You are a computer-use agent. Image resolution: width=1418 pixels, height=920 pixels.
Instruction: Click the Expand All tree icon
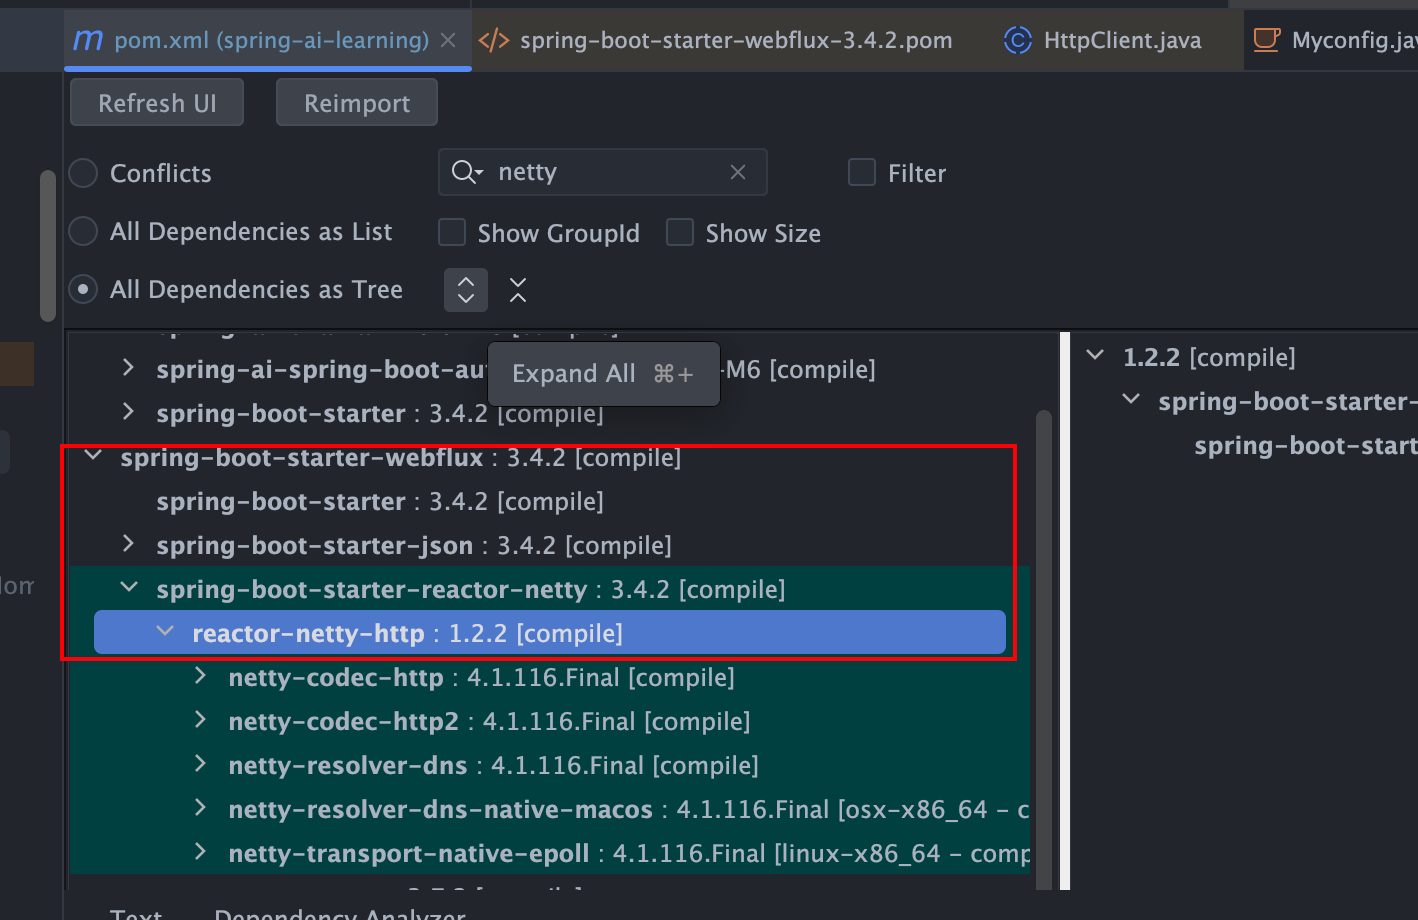click(x=466, y=290)
